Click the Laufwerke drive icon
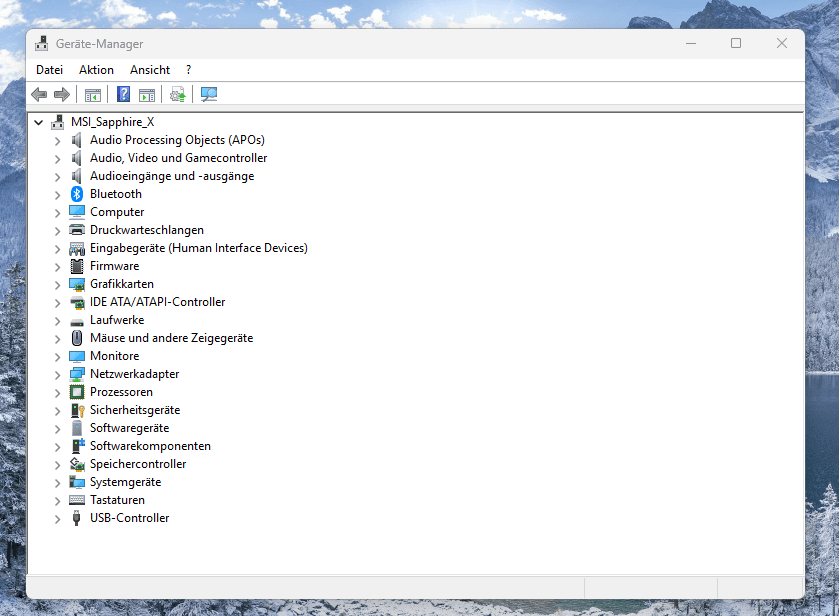The height and width of the screenshot is (616, 839). tap(77, 322)
